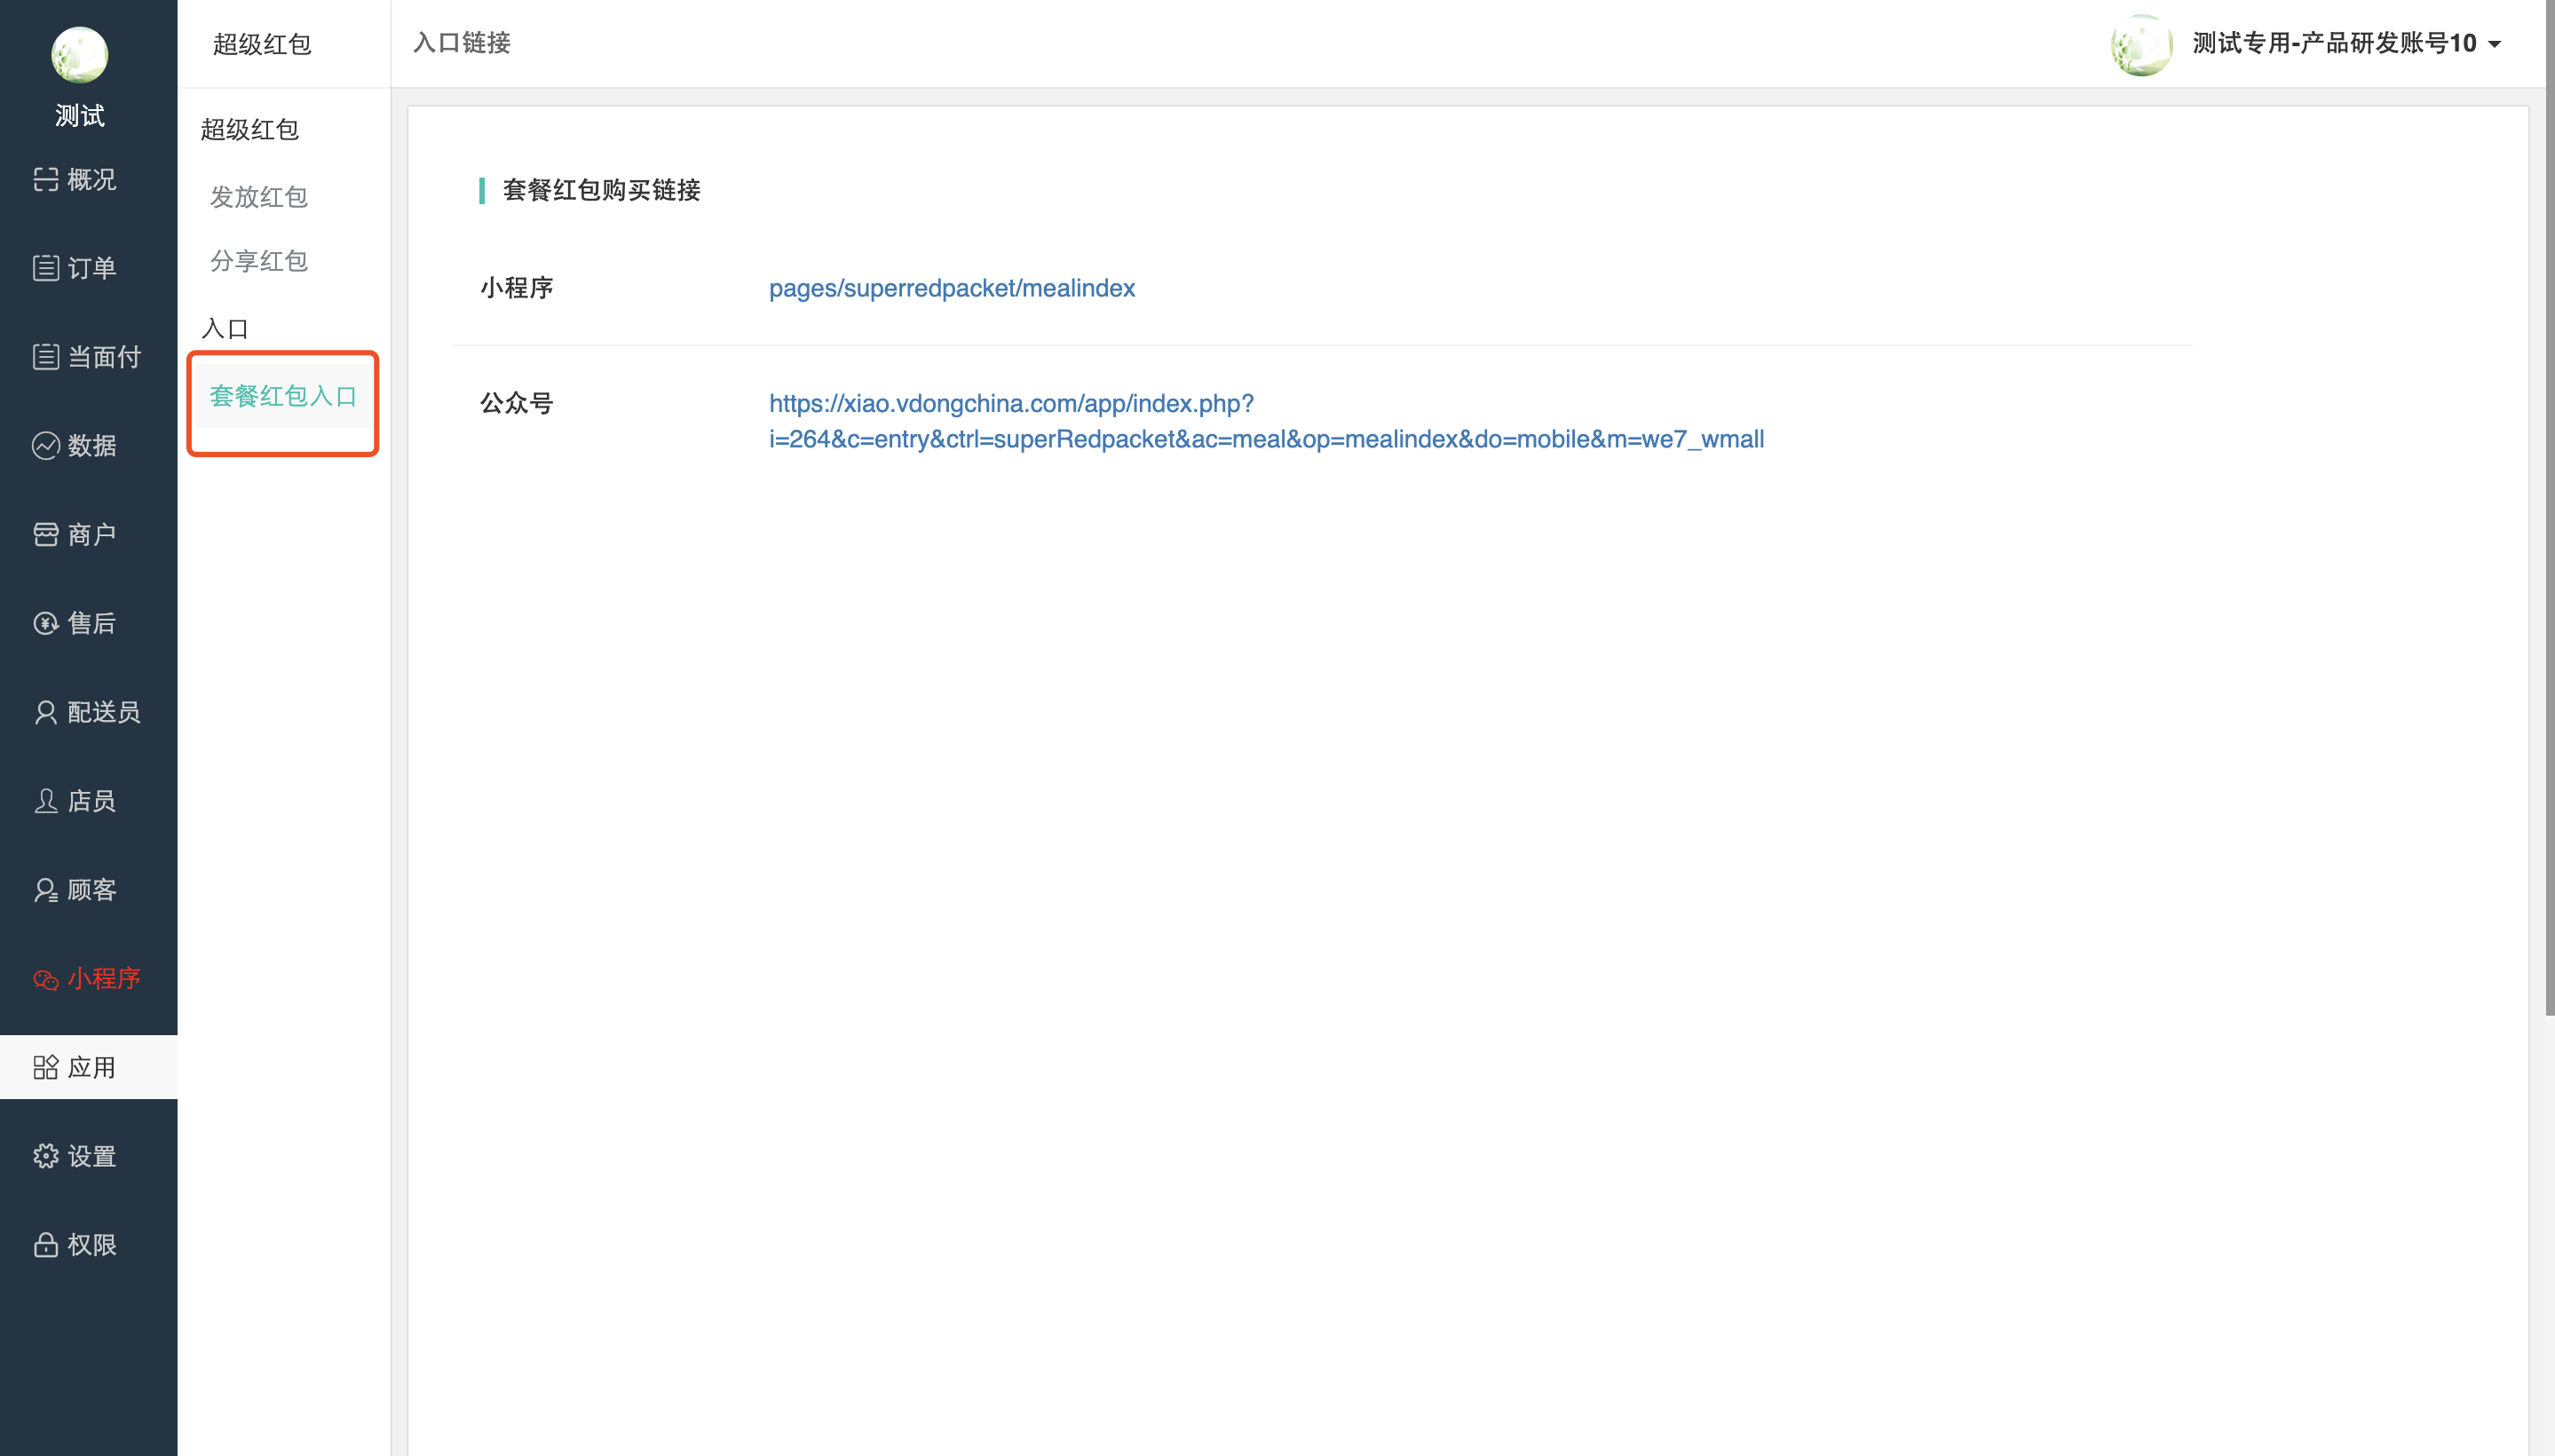
Task: Open 售后 menu label
Action: click(92, 623)
